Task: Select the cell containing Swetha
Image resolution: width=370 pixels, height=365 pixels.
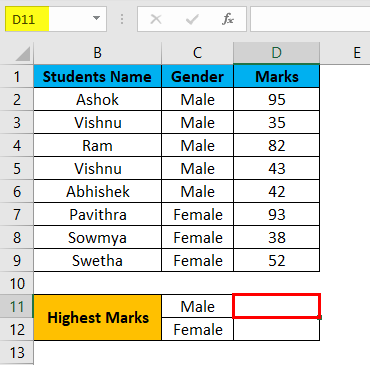Action: [97, 260]
